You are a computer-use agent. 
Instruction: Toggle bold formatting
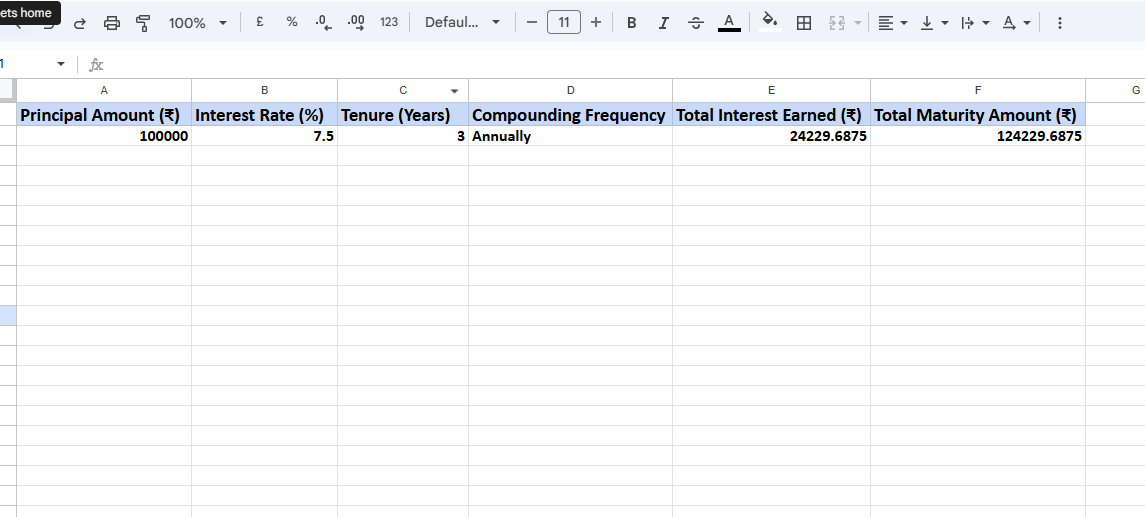coord(632,23)
